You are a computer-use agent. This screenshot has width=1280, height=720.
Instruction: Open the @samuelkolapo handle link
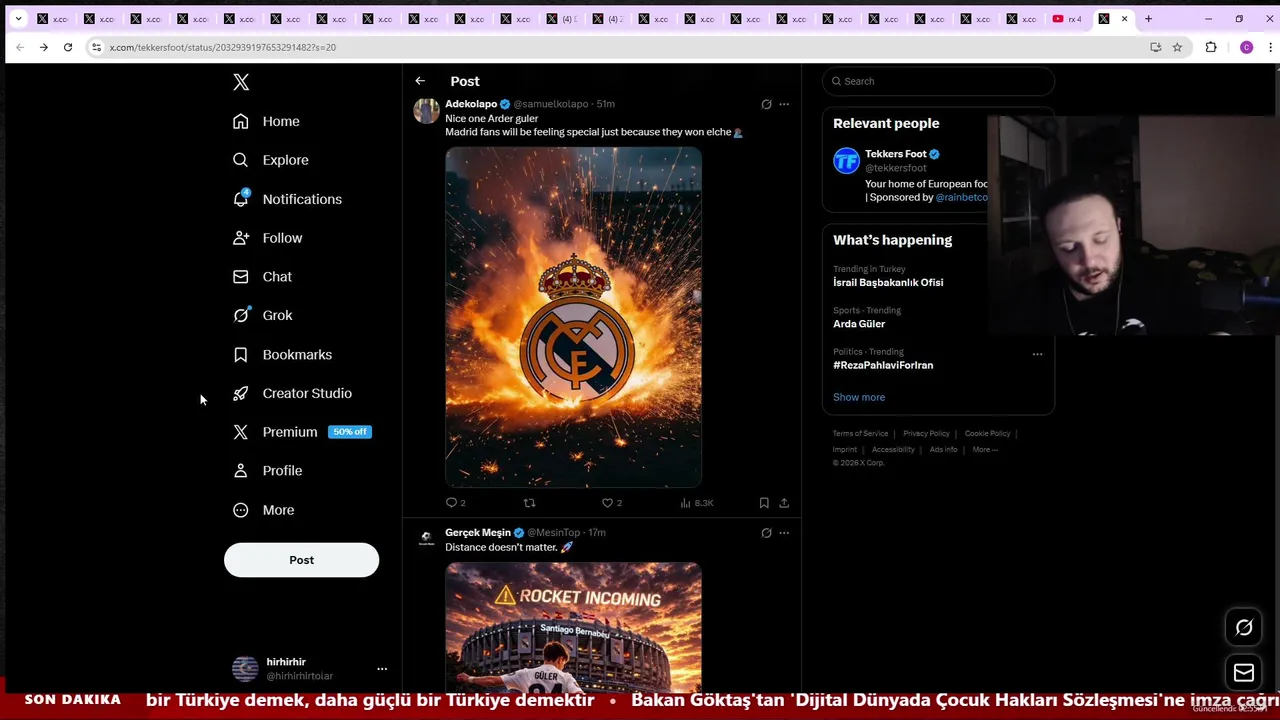(x=551, y=104)
